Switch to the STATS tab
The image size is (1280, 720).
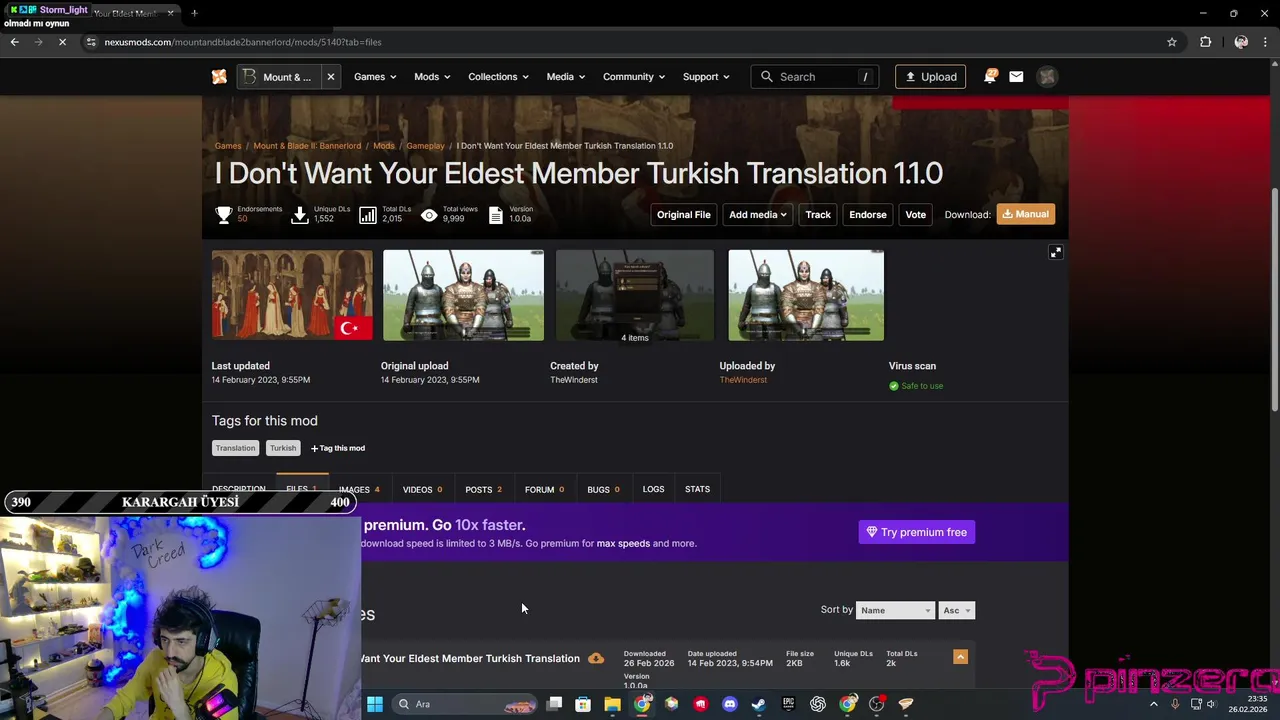point(697,489)
